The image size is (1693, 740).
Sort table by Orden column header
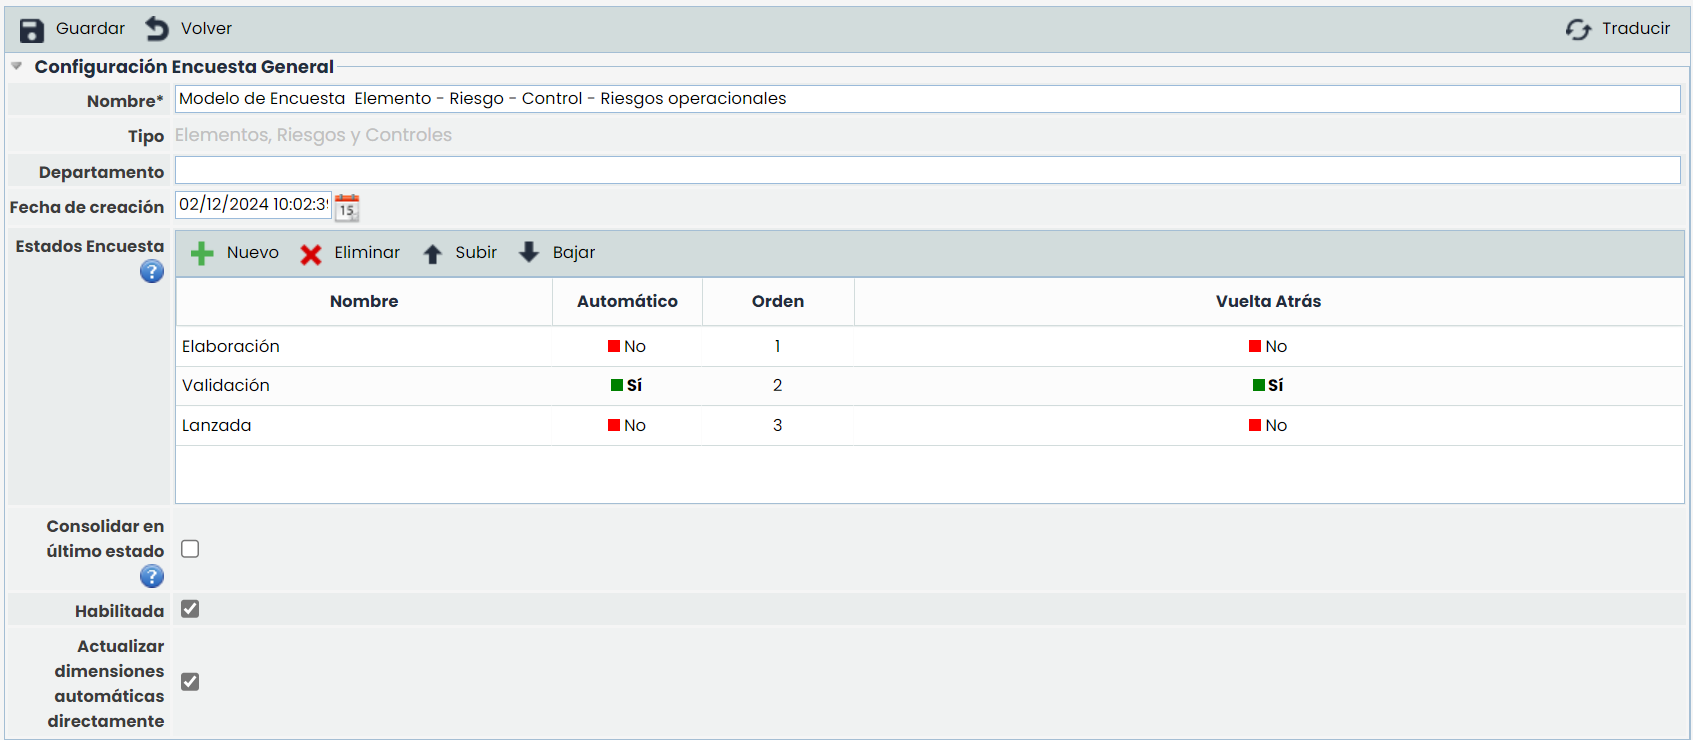(777, 301)
